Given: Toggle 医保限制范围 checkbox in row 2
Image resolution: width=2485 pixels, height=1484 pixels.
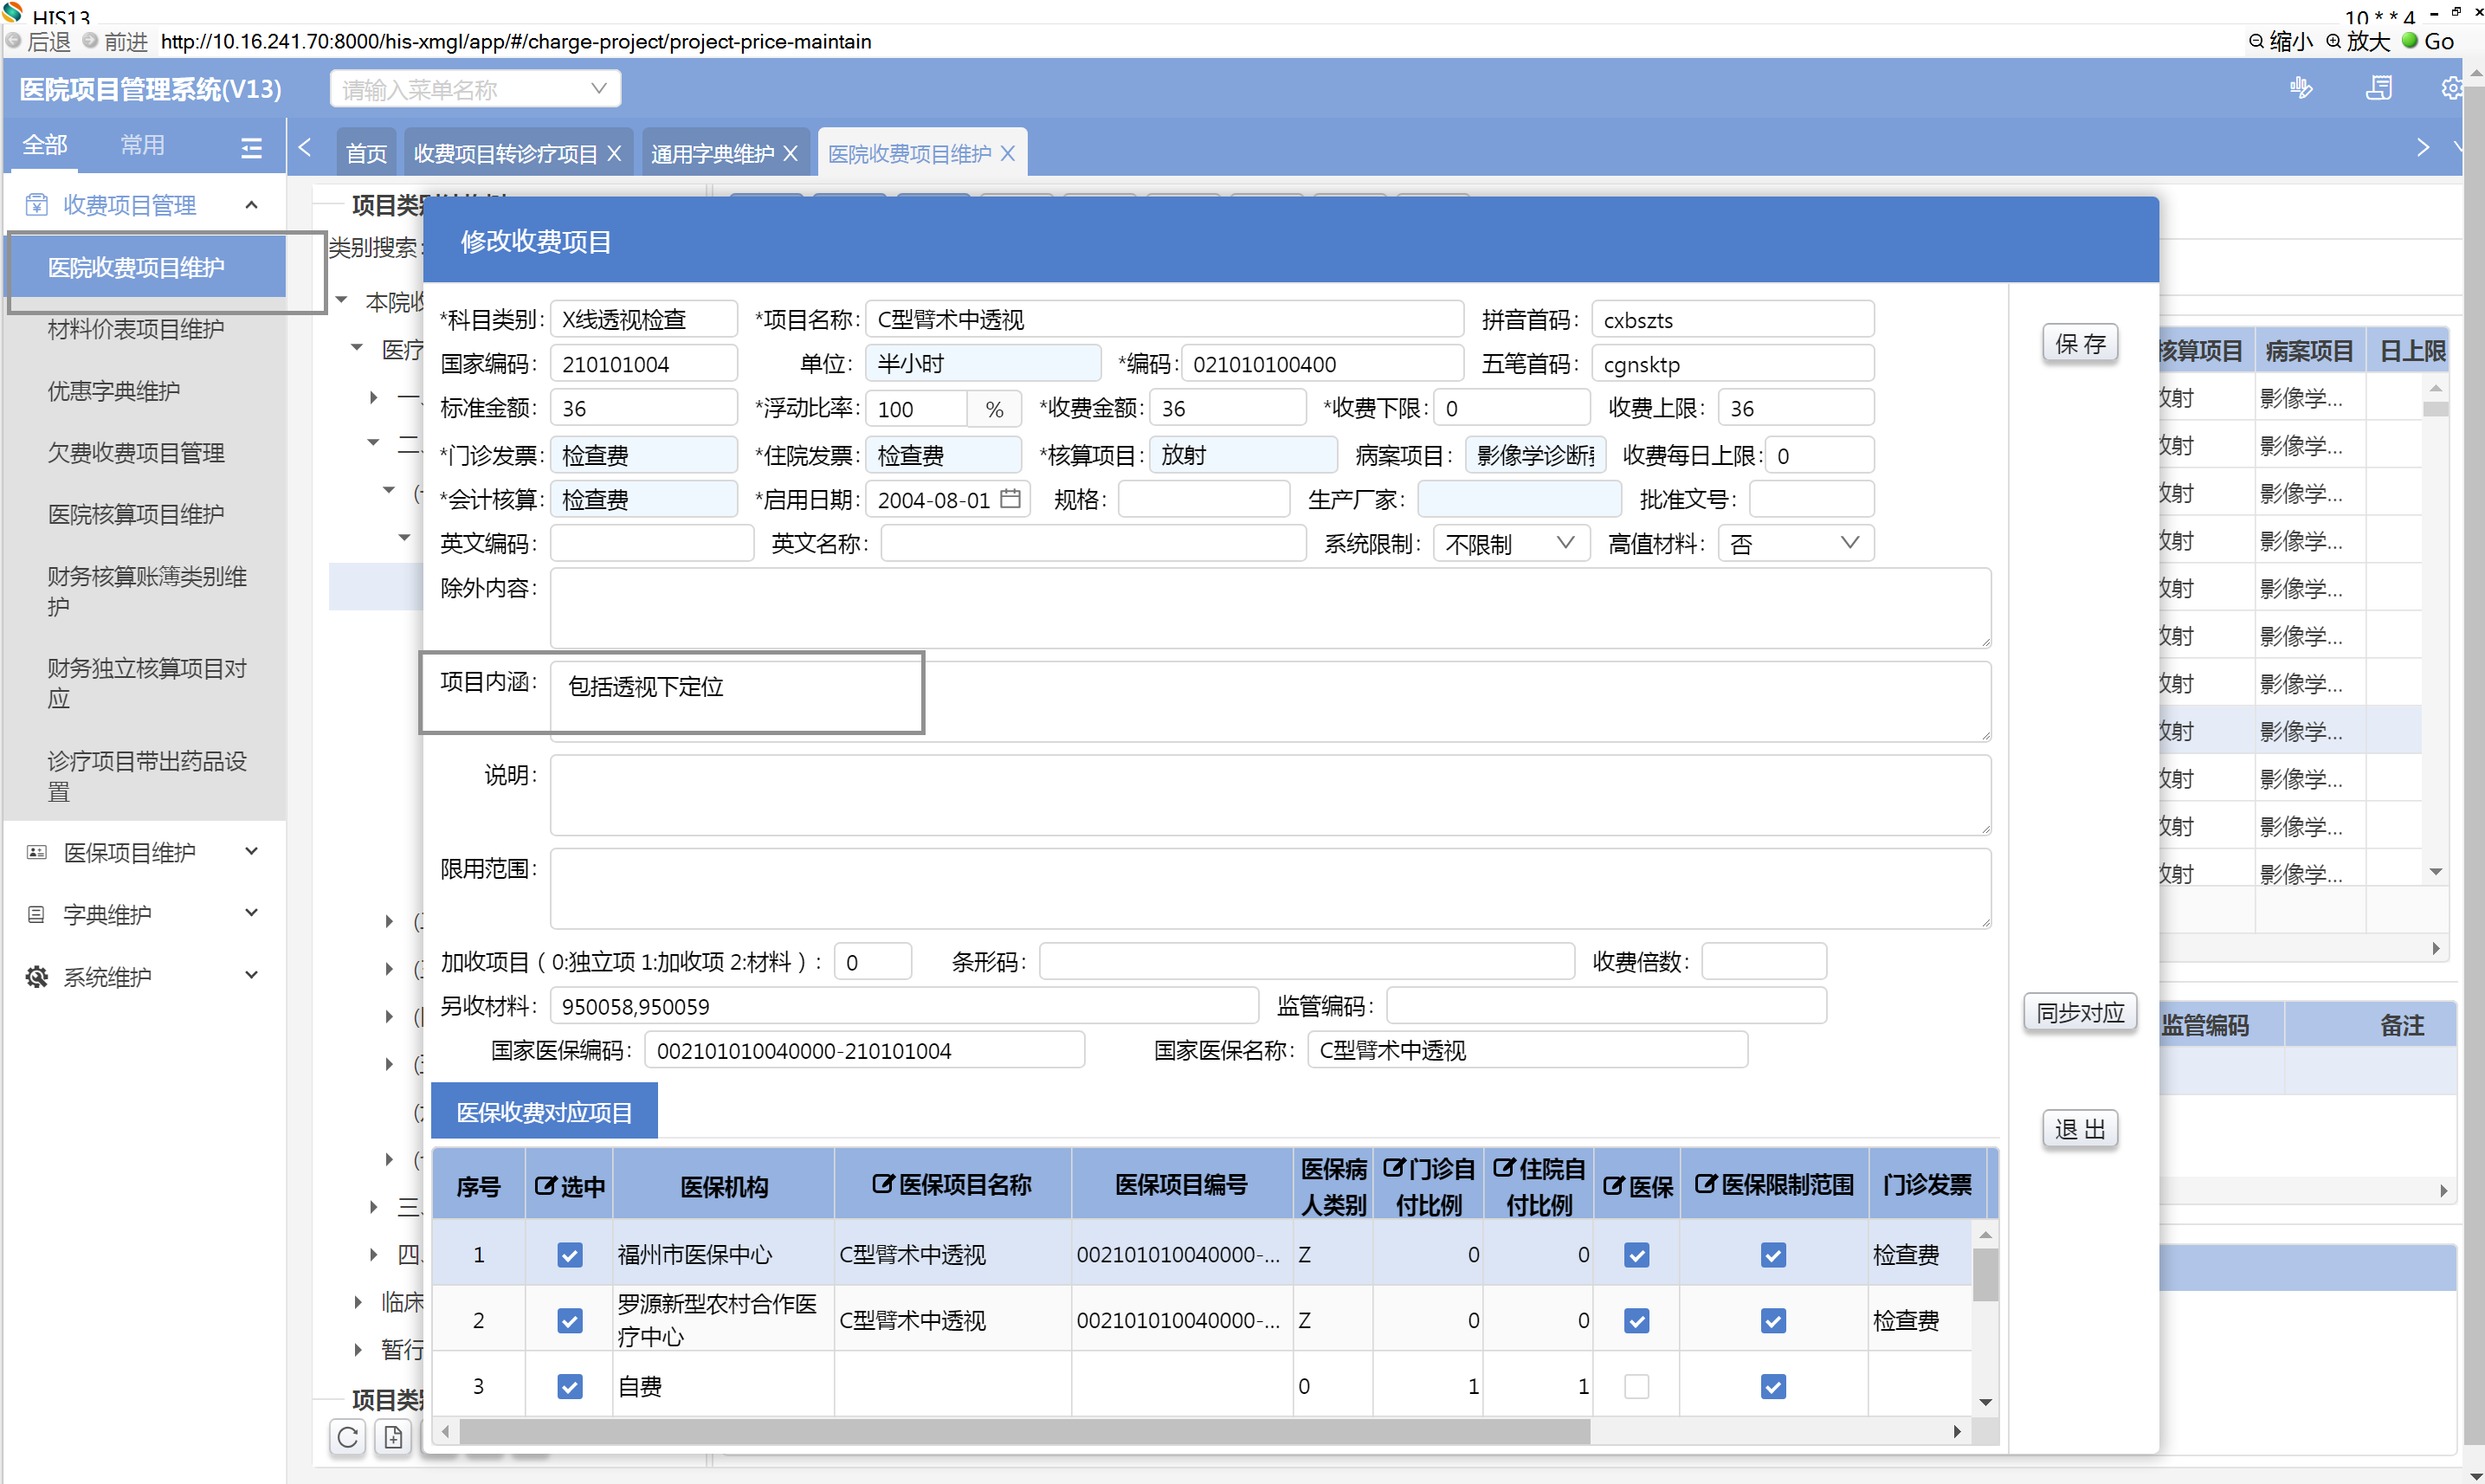Looking at the screenshot, I should tap(1772, 1320).
